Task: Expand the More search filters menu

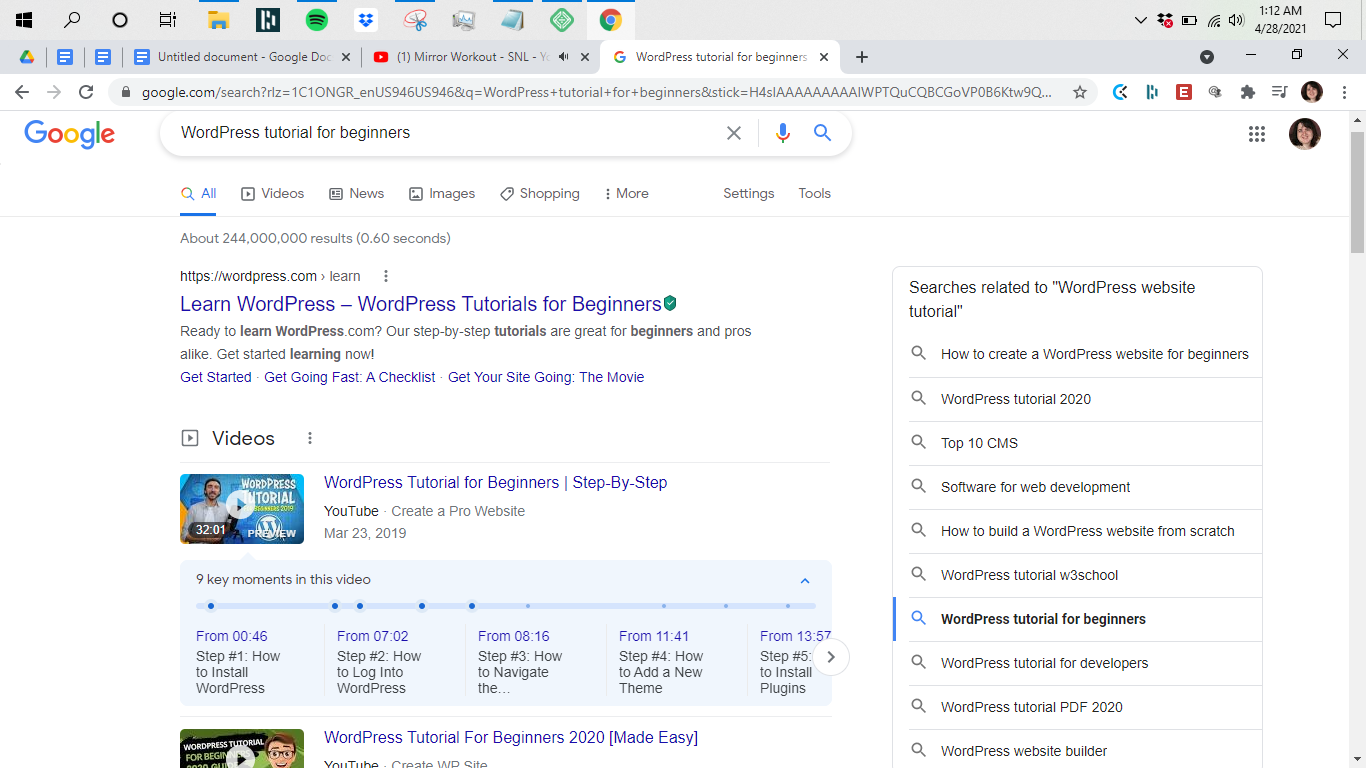Action: tap(627, 194)
